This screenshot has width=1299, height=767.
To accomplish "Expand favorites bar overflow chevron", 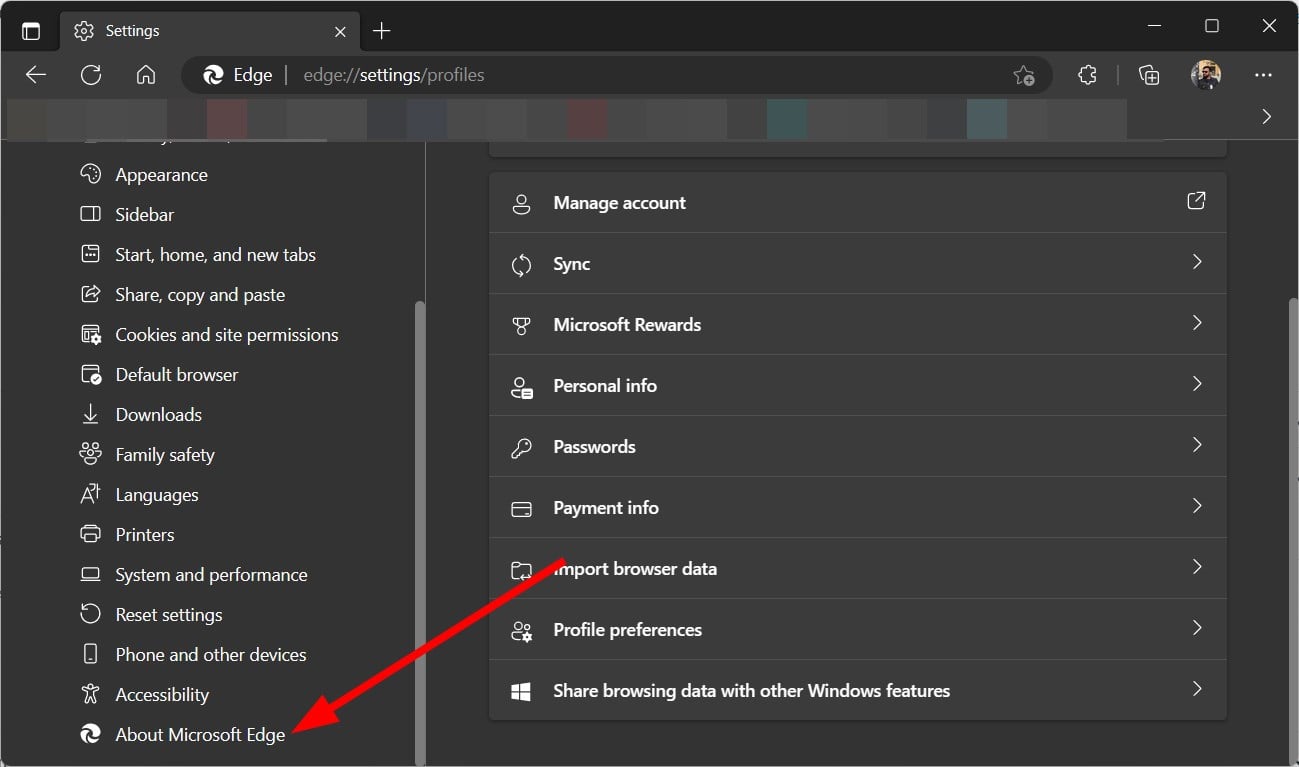I will (1267, 117).
